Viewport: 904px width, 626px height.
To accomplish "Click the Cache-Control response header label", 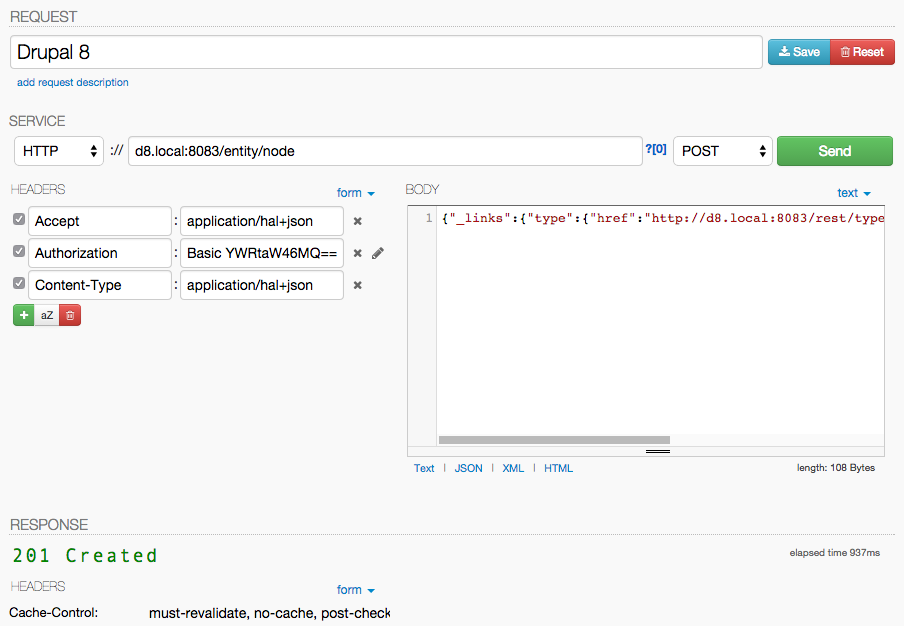I will point(54,613).
